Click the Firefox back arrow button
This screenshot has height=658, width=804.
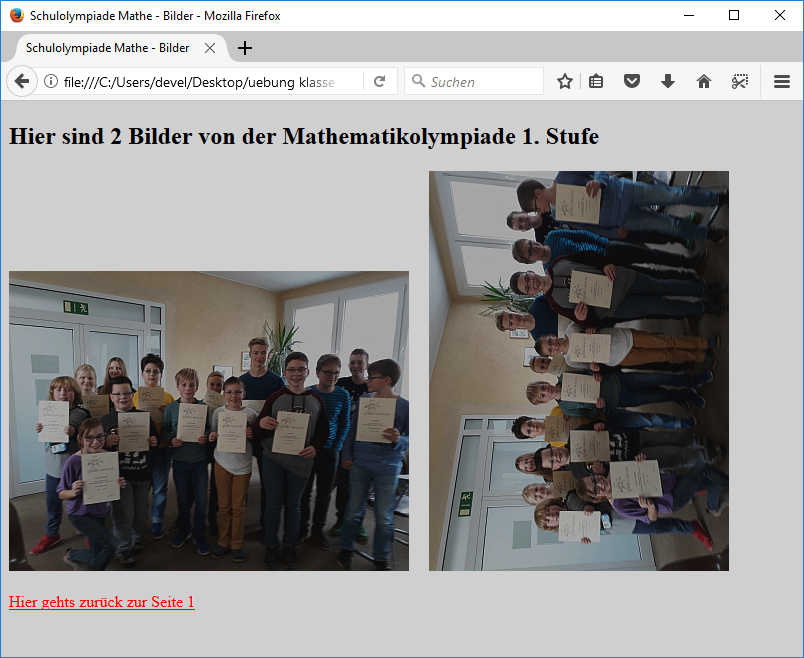point(21,82)
